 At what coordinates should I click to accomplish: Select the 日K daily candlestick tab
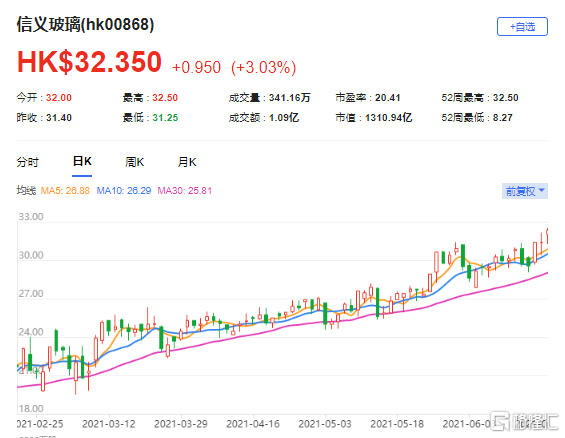click(82, 161)
